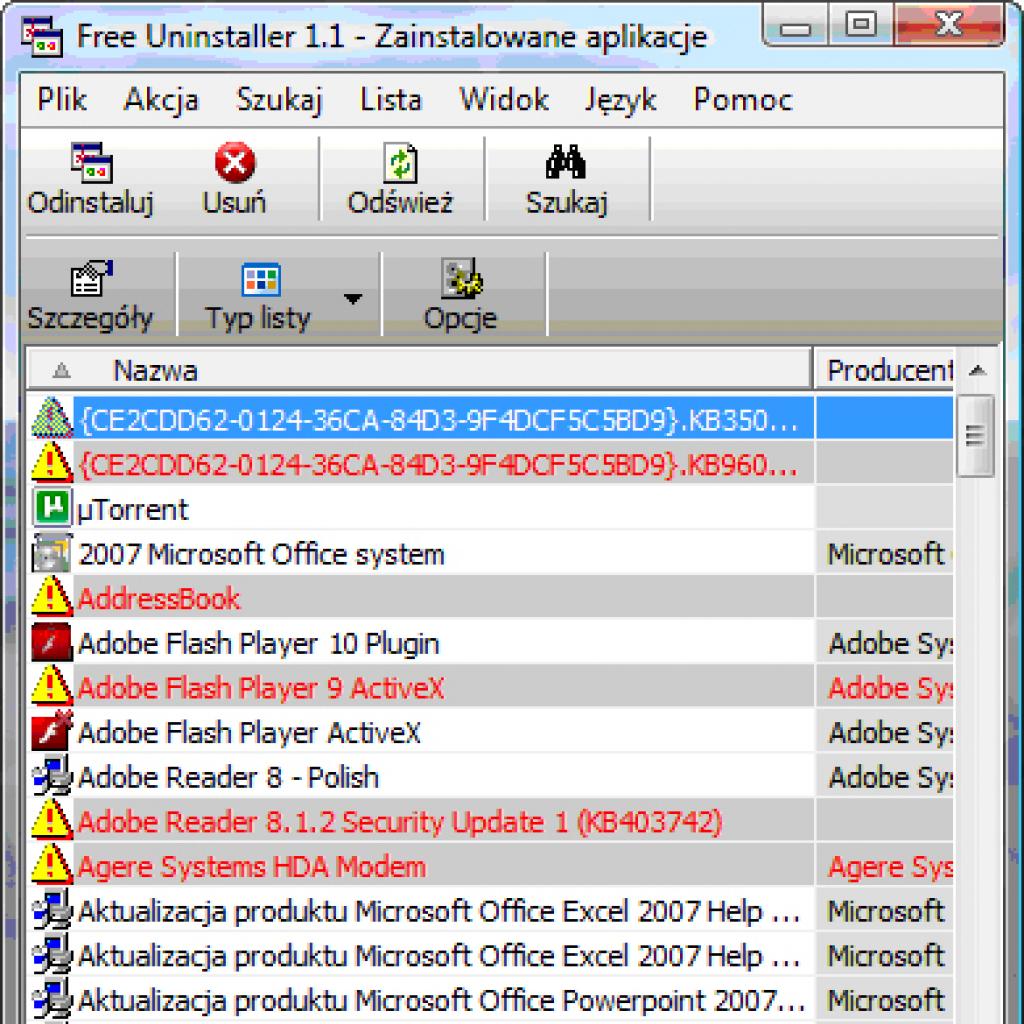Screen dimensions: 1024x1024
Task: Click the producer cell of Adobe Reader 8 - Polish
Action: [x=884, y=775]
